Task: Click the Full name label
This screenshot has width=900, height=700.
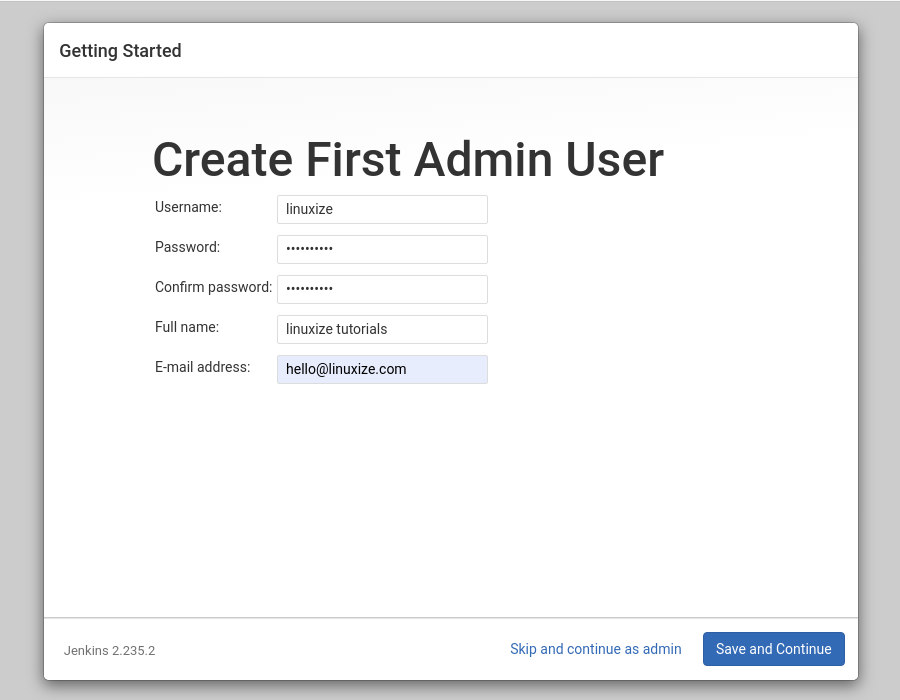Action: pos(187,327)
